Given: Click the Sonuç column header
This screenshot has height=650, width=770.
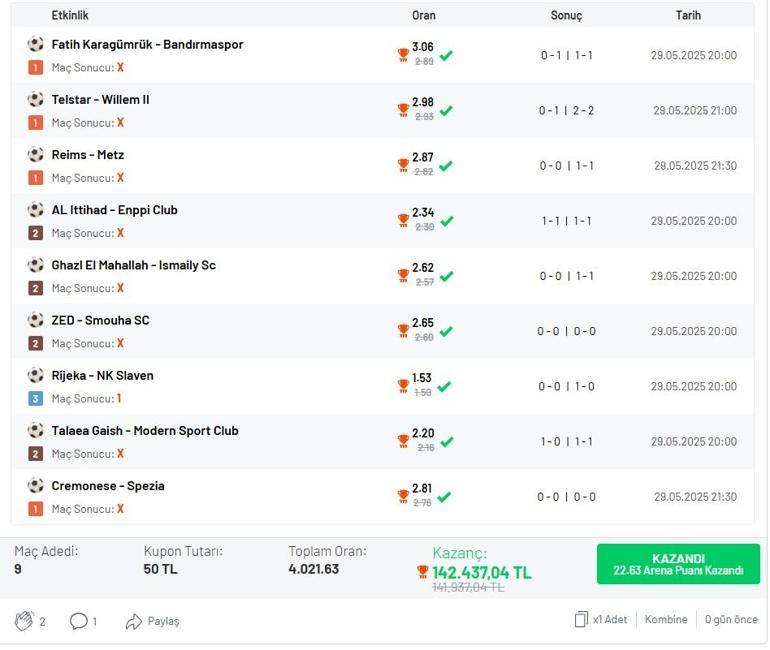Looking at the screenshot, I should pos(566,15).
